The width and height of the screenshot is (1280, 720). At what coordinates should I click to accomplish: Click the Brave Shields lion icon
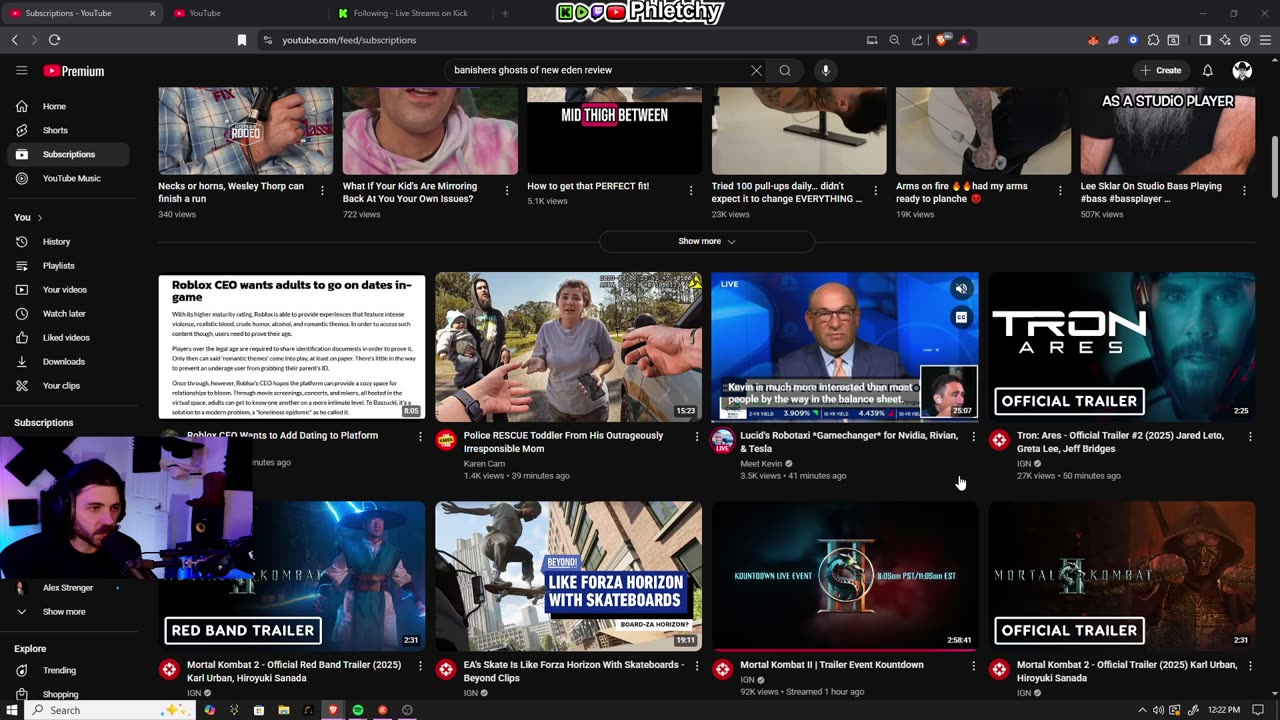click(941, 40)
